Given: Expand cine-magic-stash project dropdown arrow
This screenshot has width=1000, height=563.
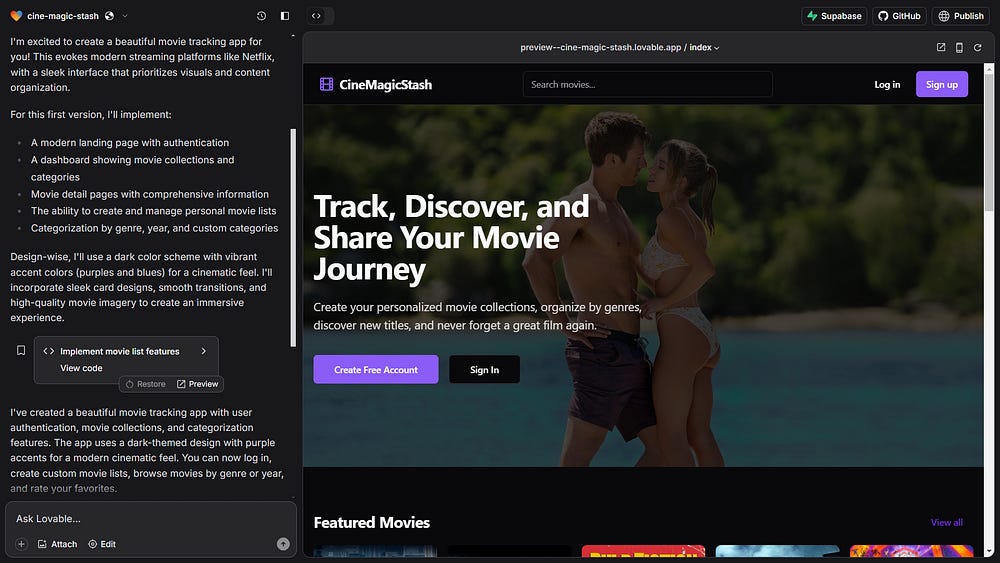Looking at the screenshot, I should (125, 16).
